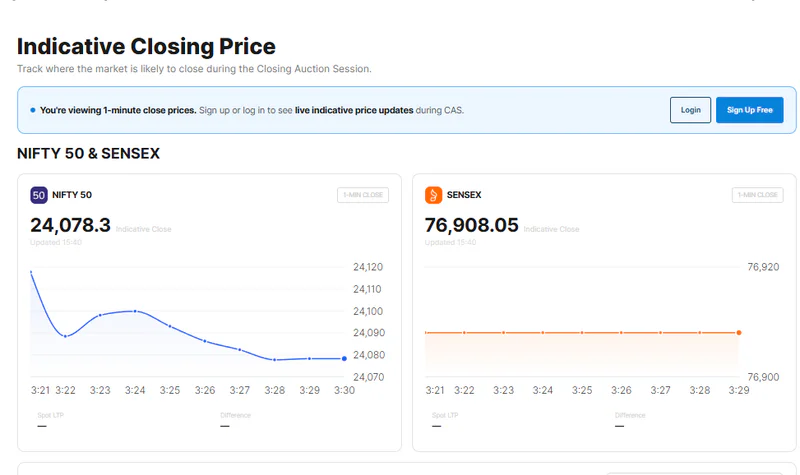Click the live indicative price updates text
Screen dimensions: 800x475
pos(354,110)
